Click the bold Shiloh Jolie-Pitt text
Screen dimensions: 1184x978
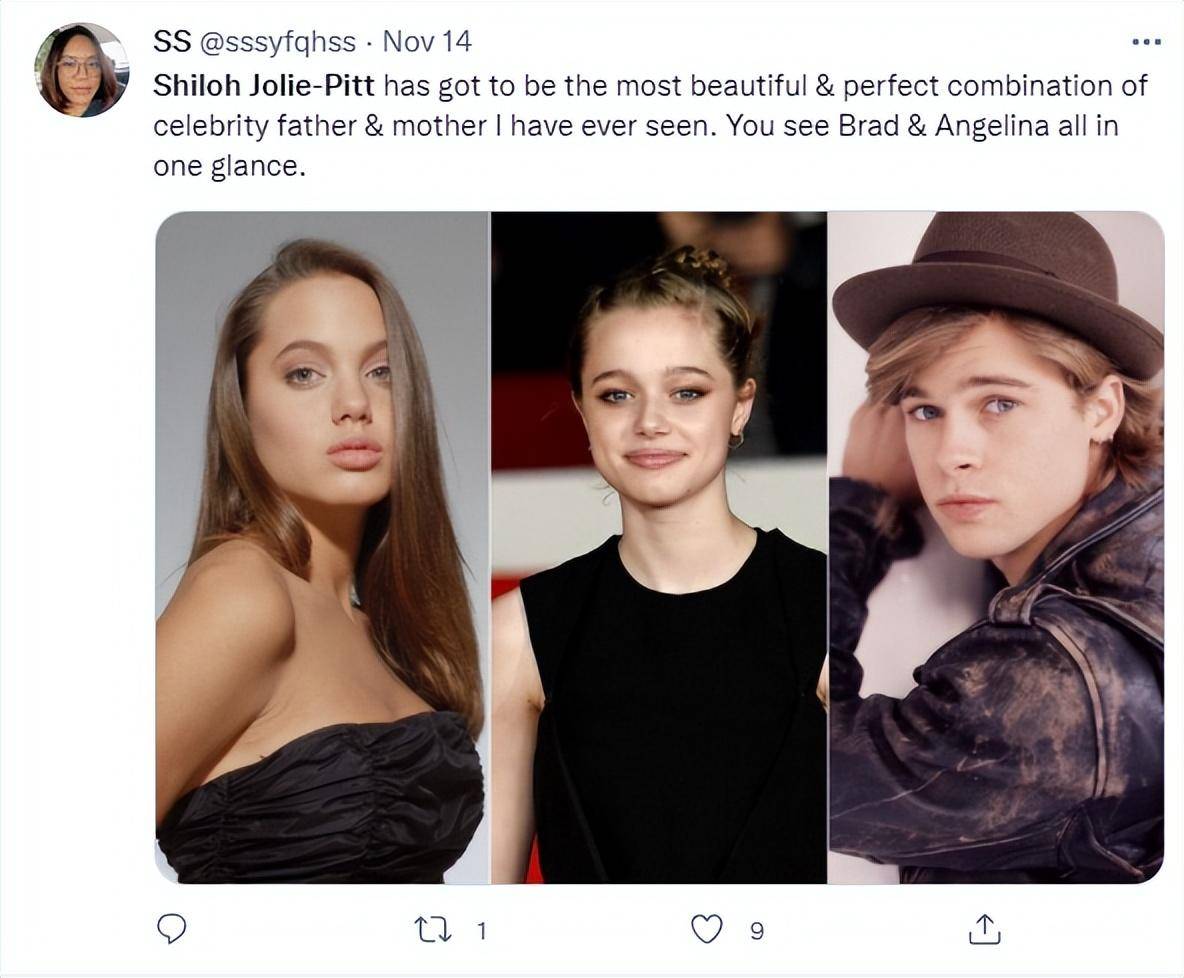[264, 85]
